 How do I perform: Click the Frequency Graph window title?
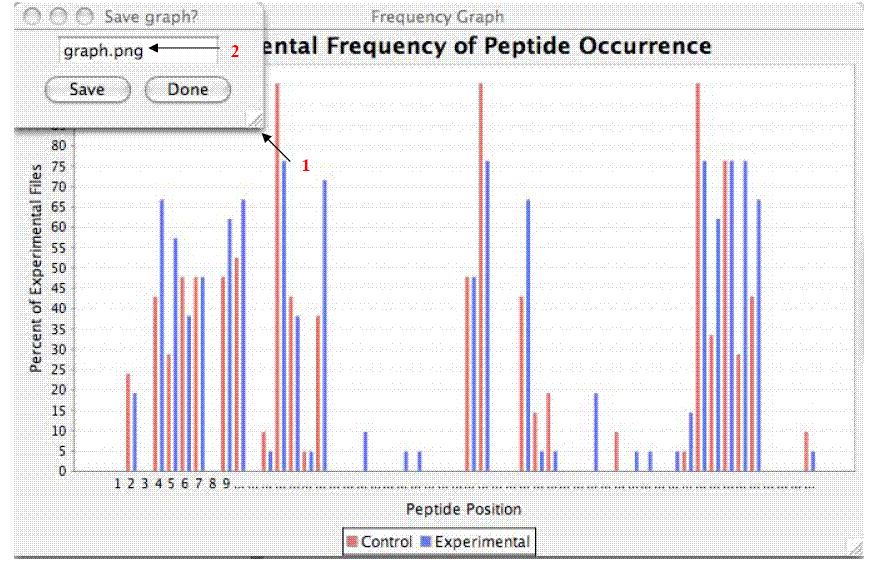tap(437, 17)
